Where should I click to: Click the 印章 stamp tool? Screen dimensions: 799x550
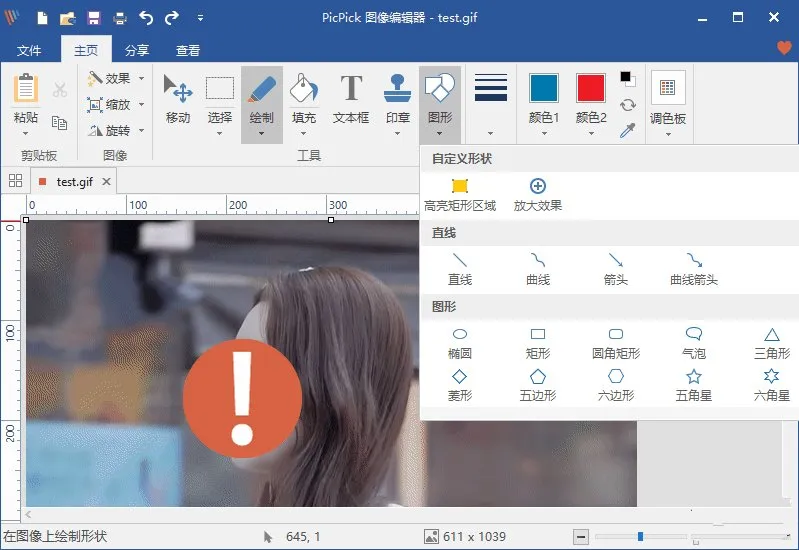[398, 100]
